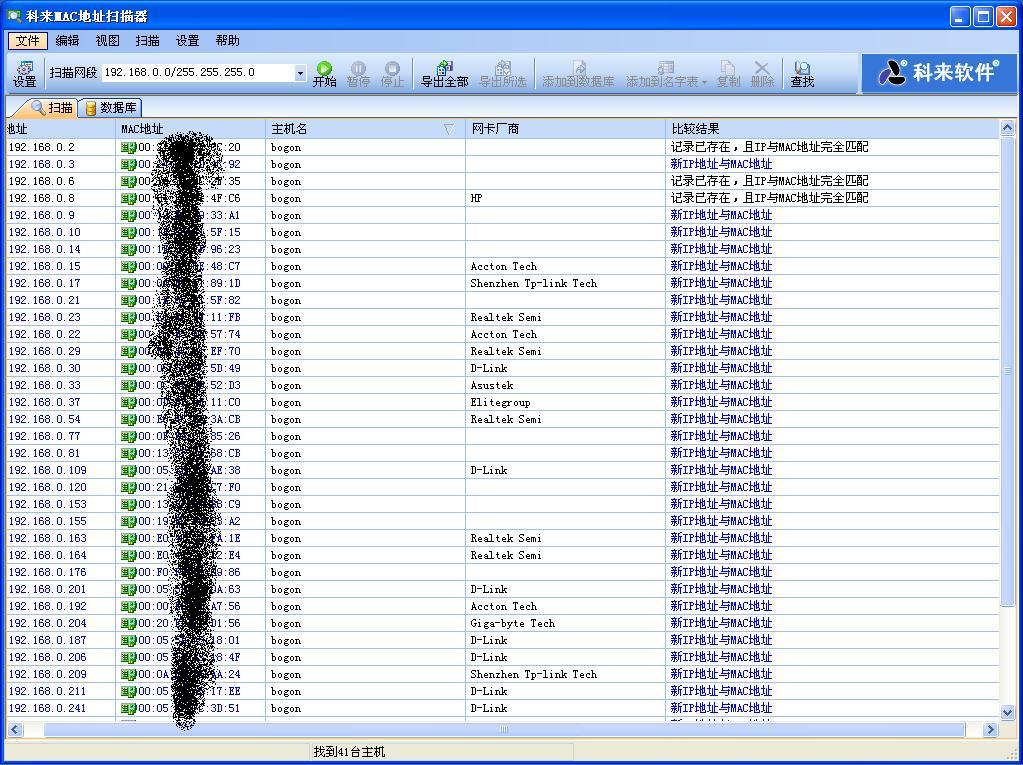Screen dimensions: 1023x765
Task: Click sort arrow in 主机名 column header
Action: click(x=449, y=129)
